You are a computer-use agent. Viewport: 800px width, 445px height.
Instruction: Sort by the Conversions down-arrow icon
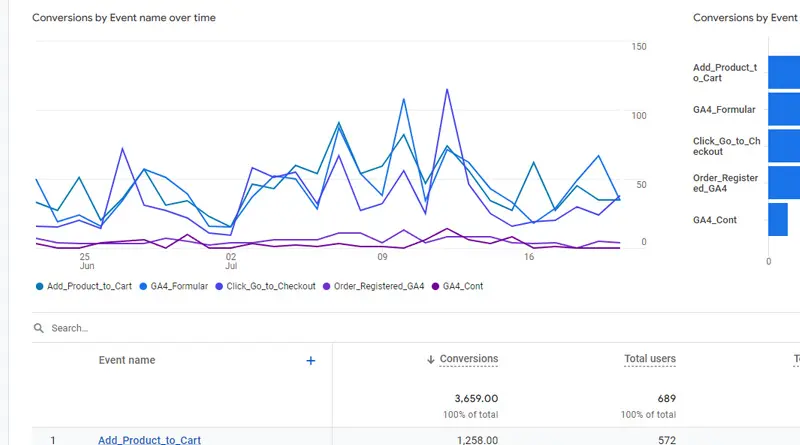431,359
